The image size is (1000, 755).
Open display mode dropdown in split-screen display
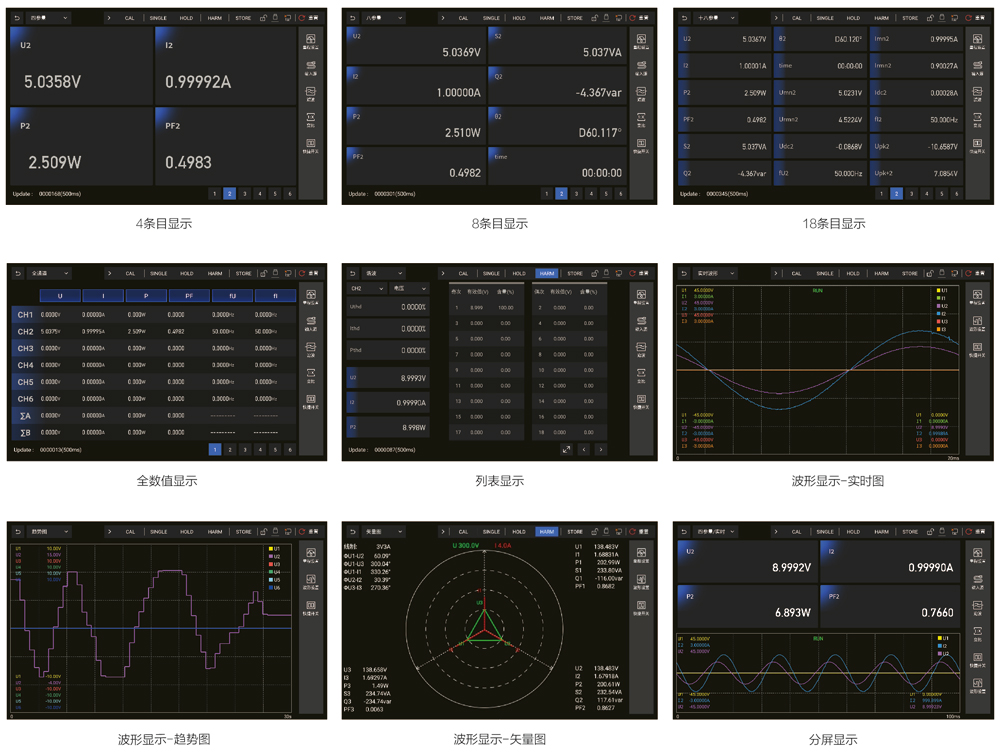[711, 532]
